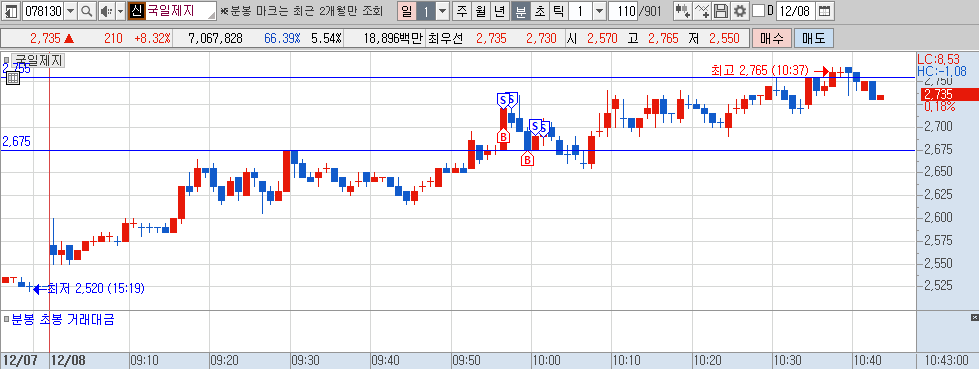979x369 pixels.
Task: Select the tick (틱) chart tab
Action: pyautogui.click(x=558, y=11)
